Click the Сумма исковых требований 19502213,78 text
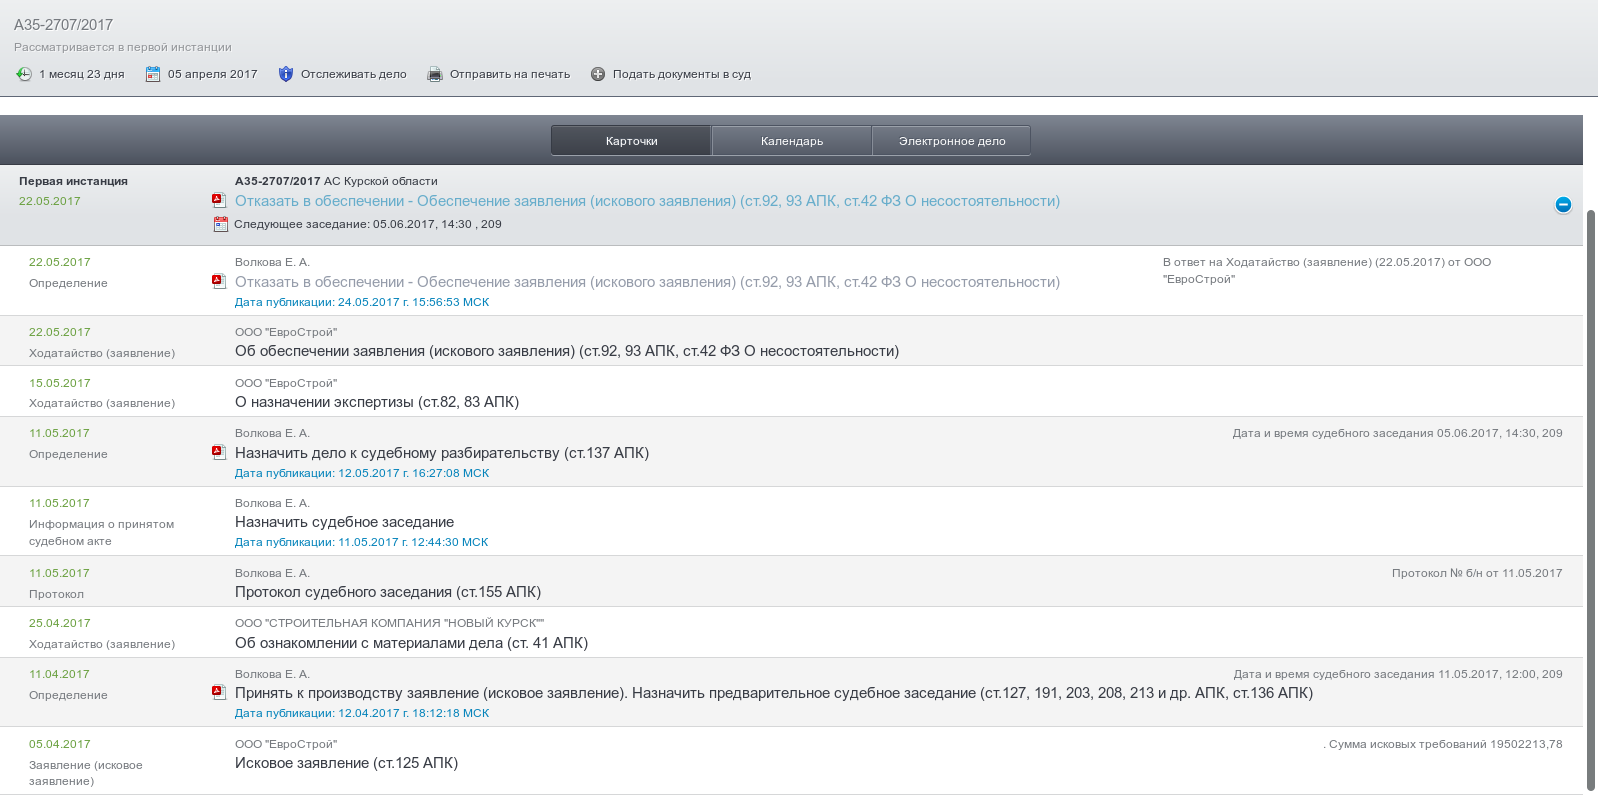The height and width of the screenshot is (795, 1598). tap(1443, 744)
